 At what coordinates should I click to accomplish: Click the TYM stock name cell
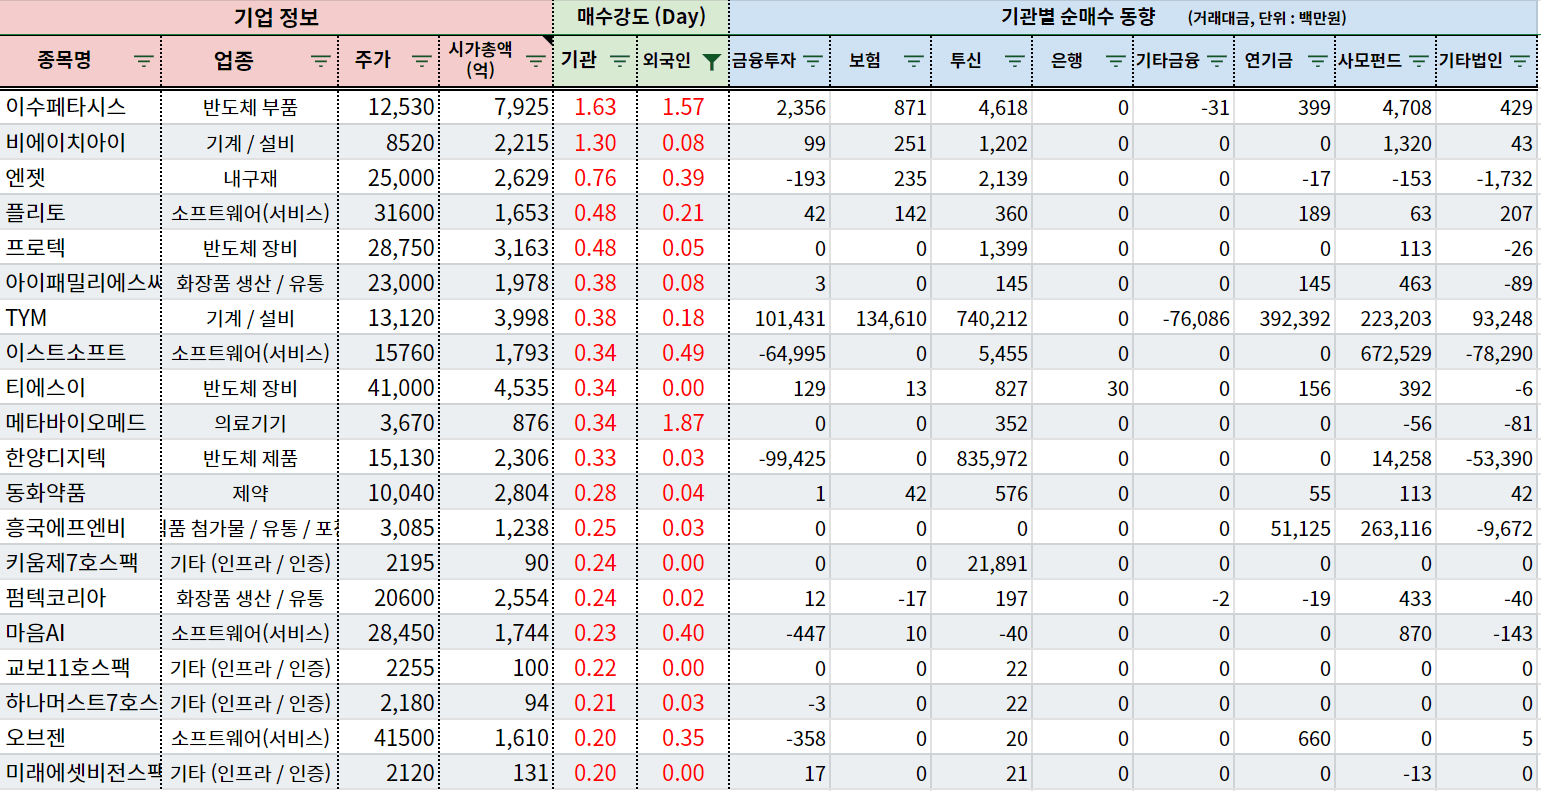(80, 317)
